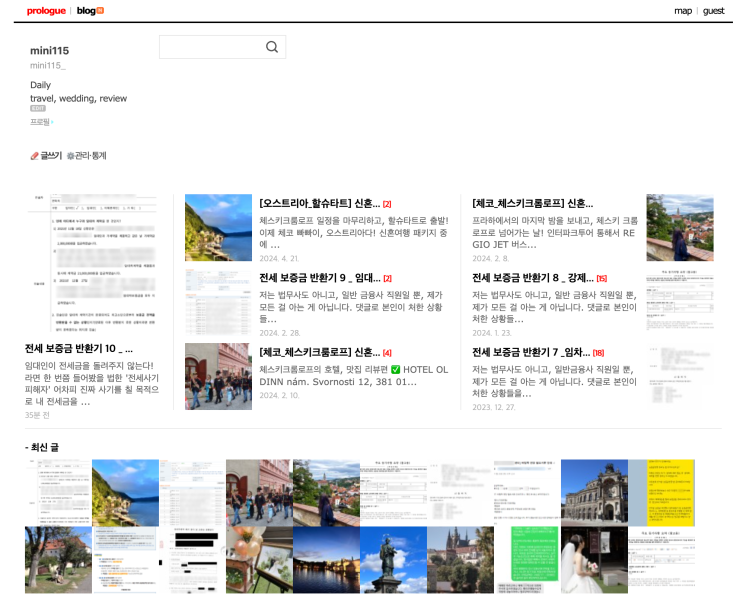Screen dimensions: 743x602
Task: Open the balloons and painting thumbnail
Action: coord(259,560)
